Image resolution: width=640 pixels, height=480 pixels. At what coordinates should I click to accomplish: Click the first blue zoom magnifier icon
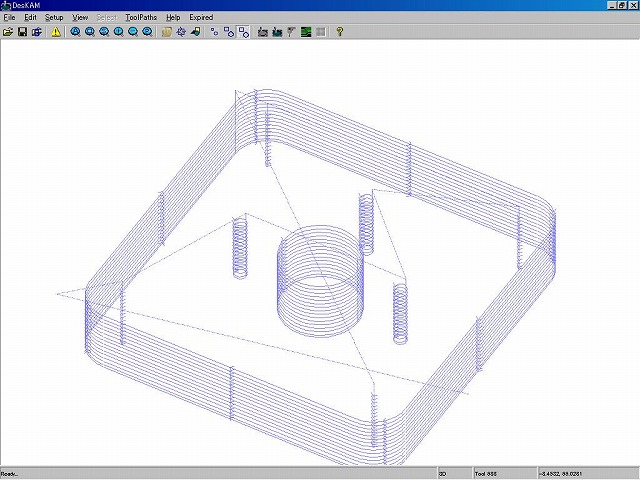click(75, 32)
